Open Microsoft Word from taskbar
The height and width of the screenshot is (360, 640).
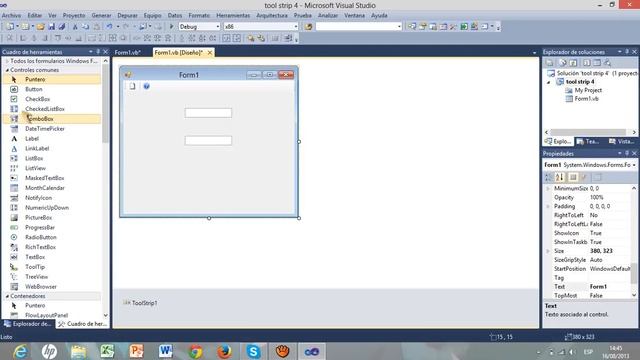pos(166,351)
